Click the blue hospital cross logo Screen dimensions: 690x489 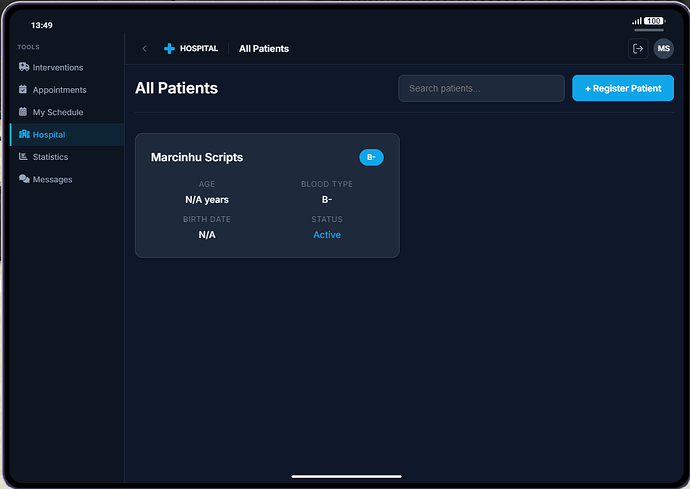coord(169,48)
